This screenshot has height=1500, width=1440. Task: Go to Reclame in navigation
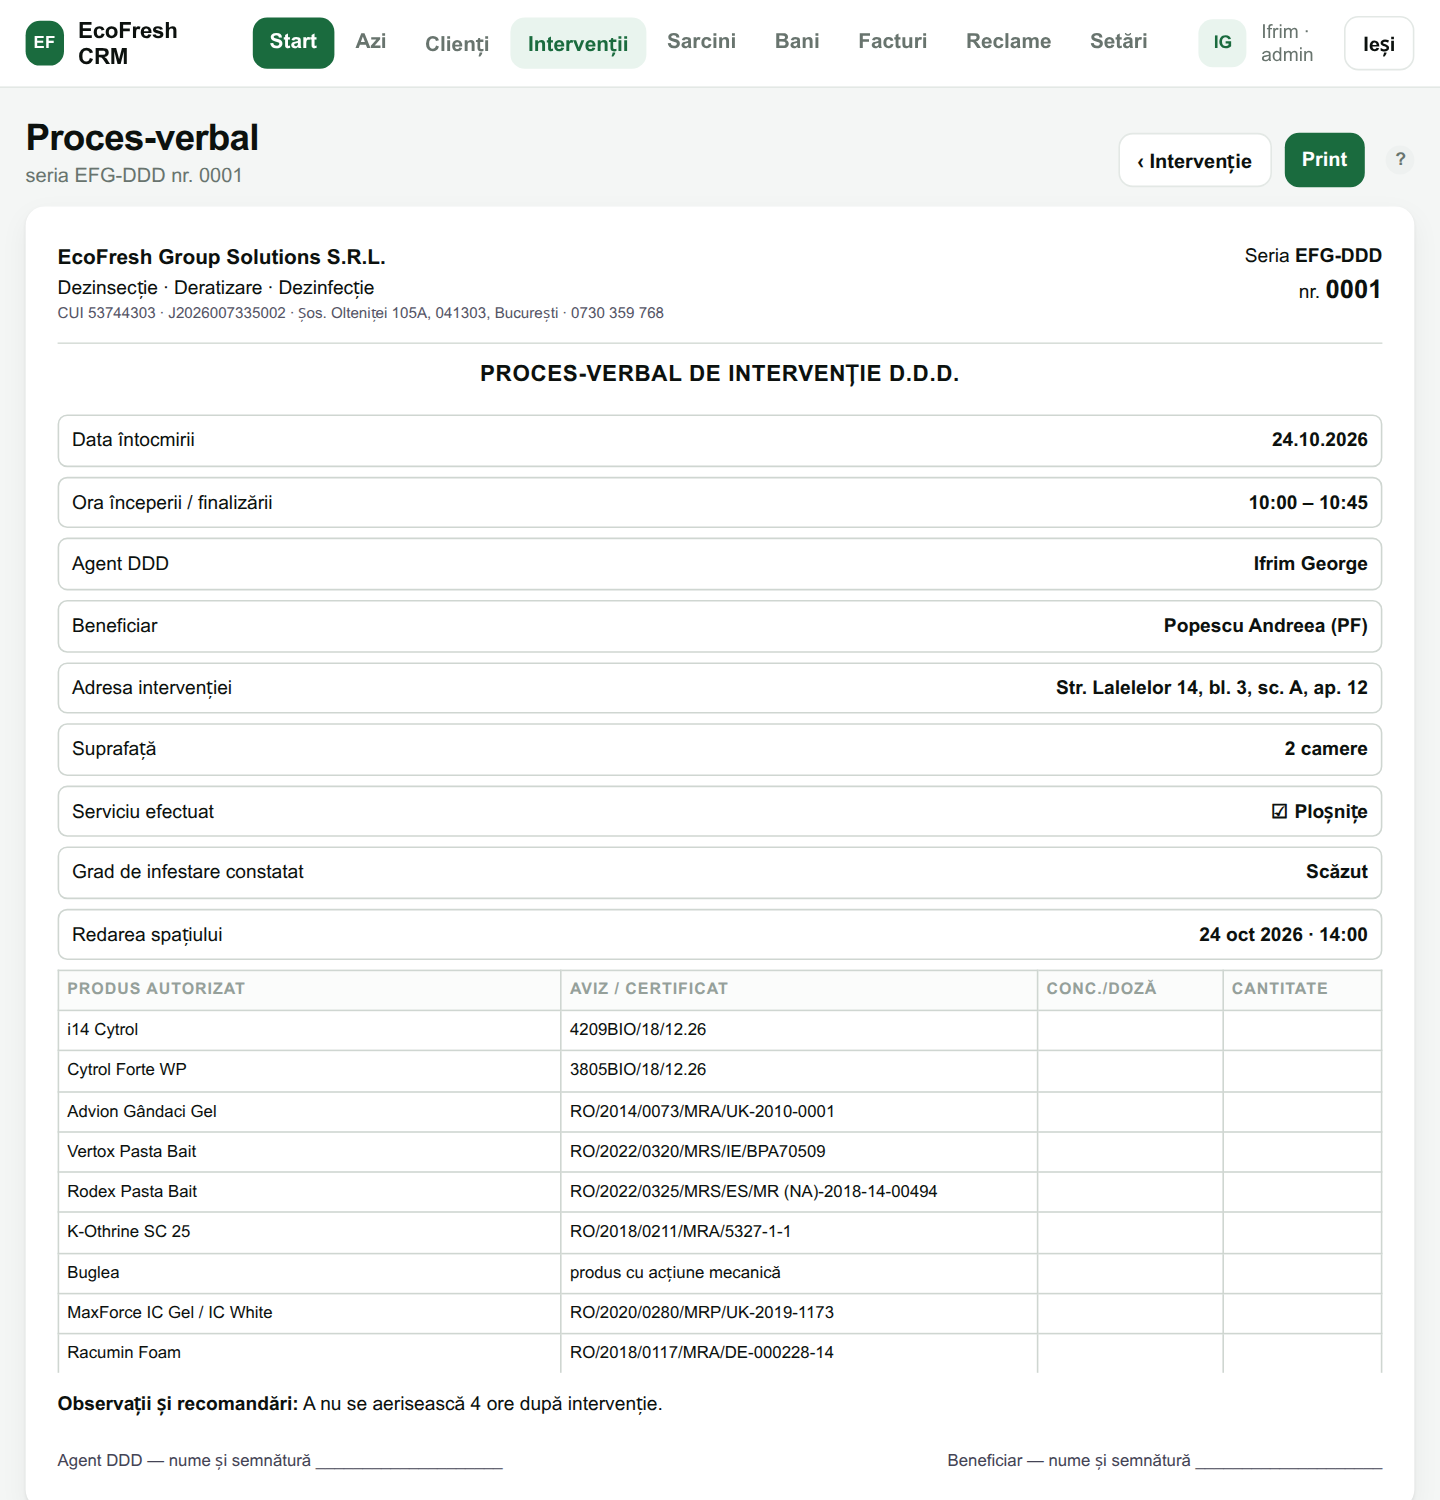point(1008,42)
